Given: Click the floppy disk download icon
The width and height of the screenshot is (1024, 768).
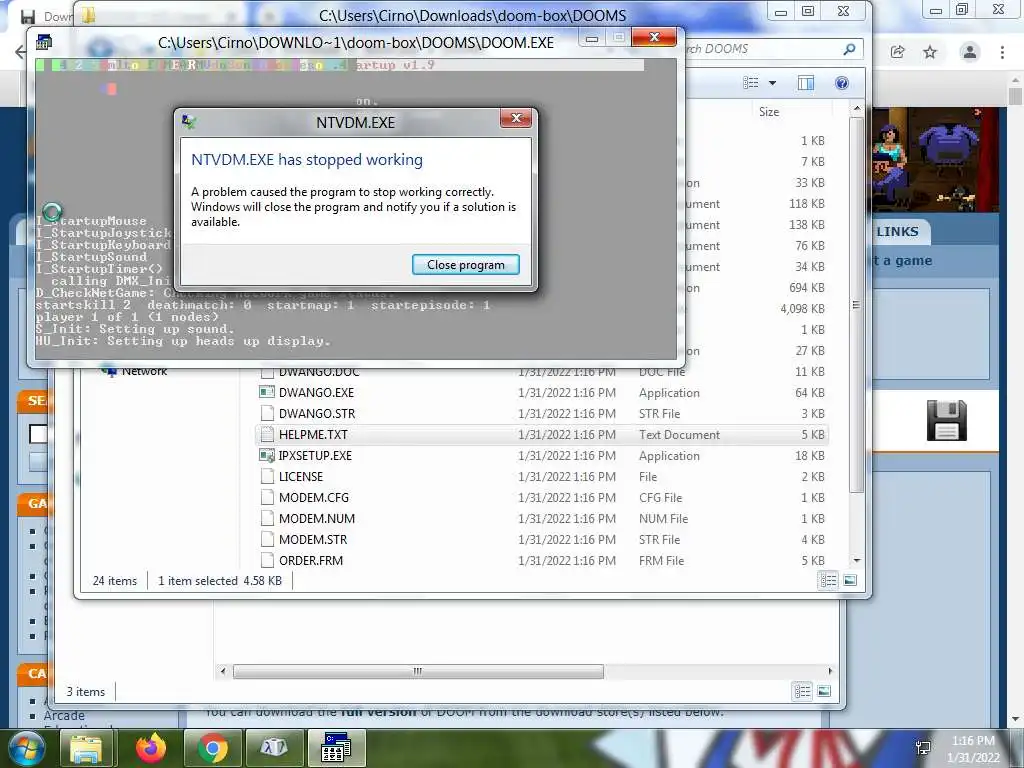Looking at the screenshot, I should pos(946,420).
